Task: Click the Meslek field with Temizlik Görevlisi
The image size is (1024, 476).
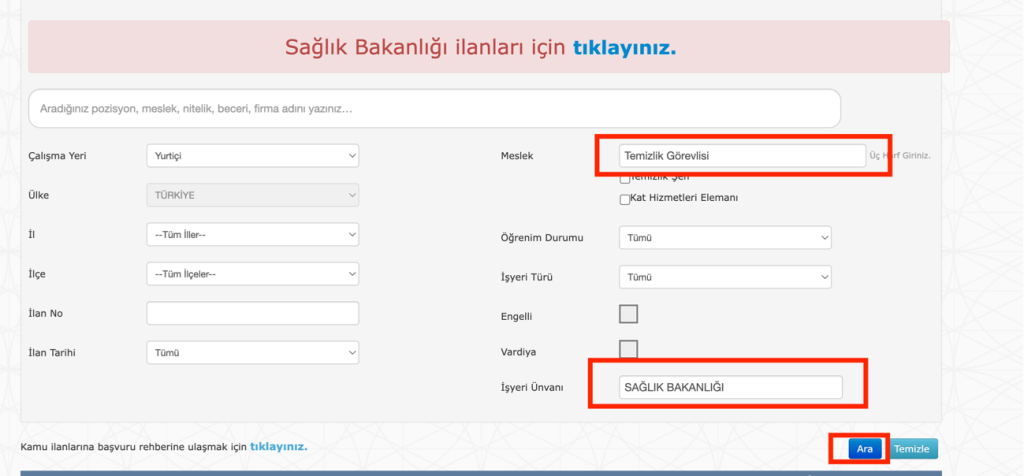Action: (741, 156)
